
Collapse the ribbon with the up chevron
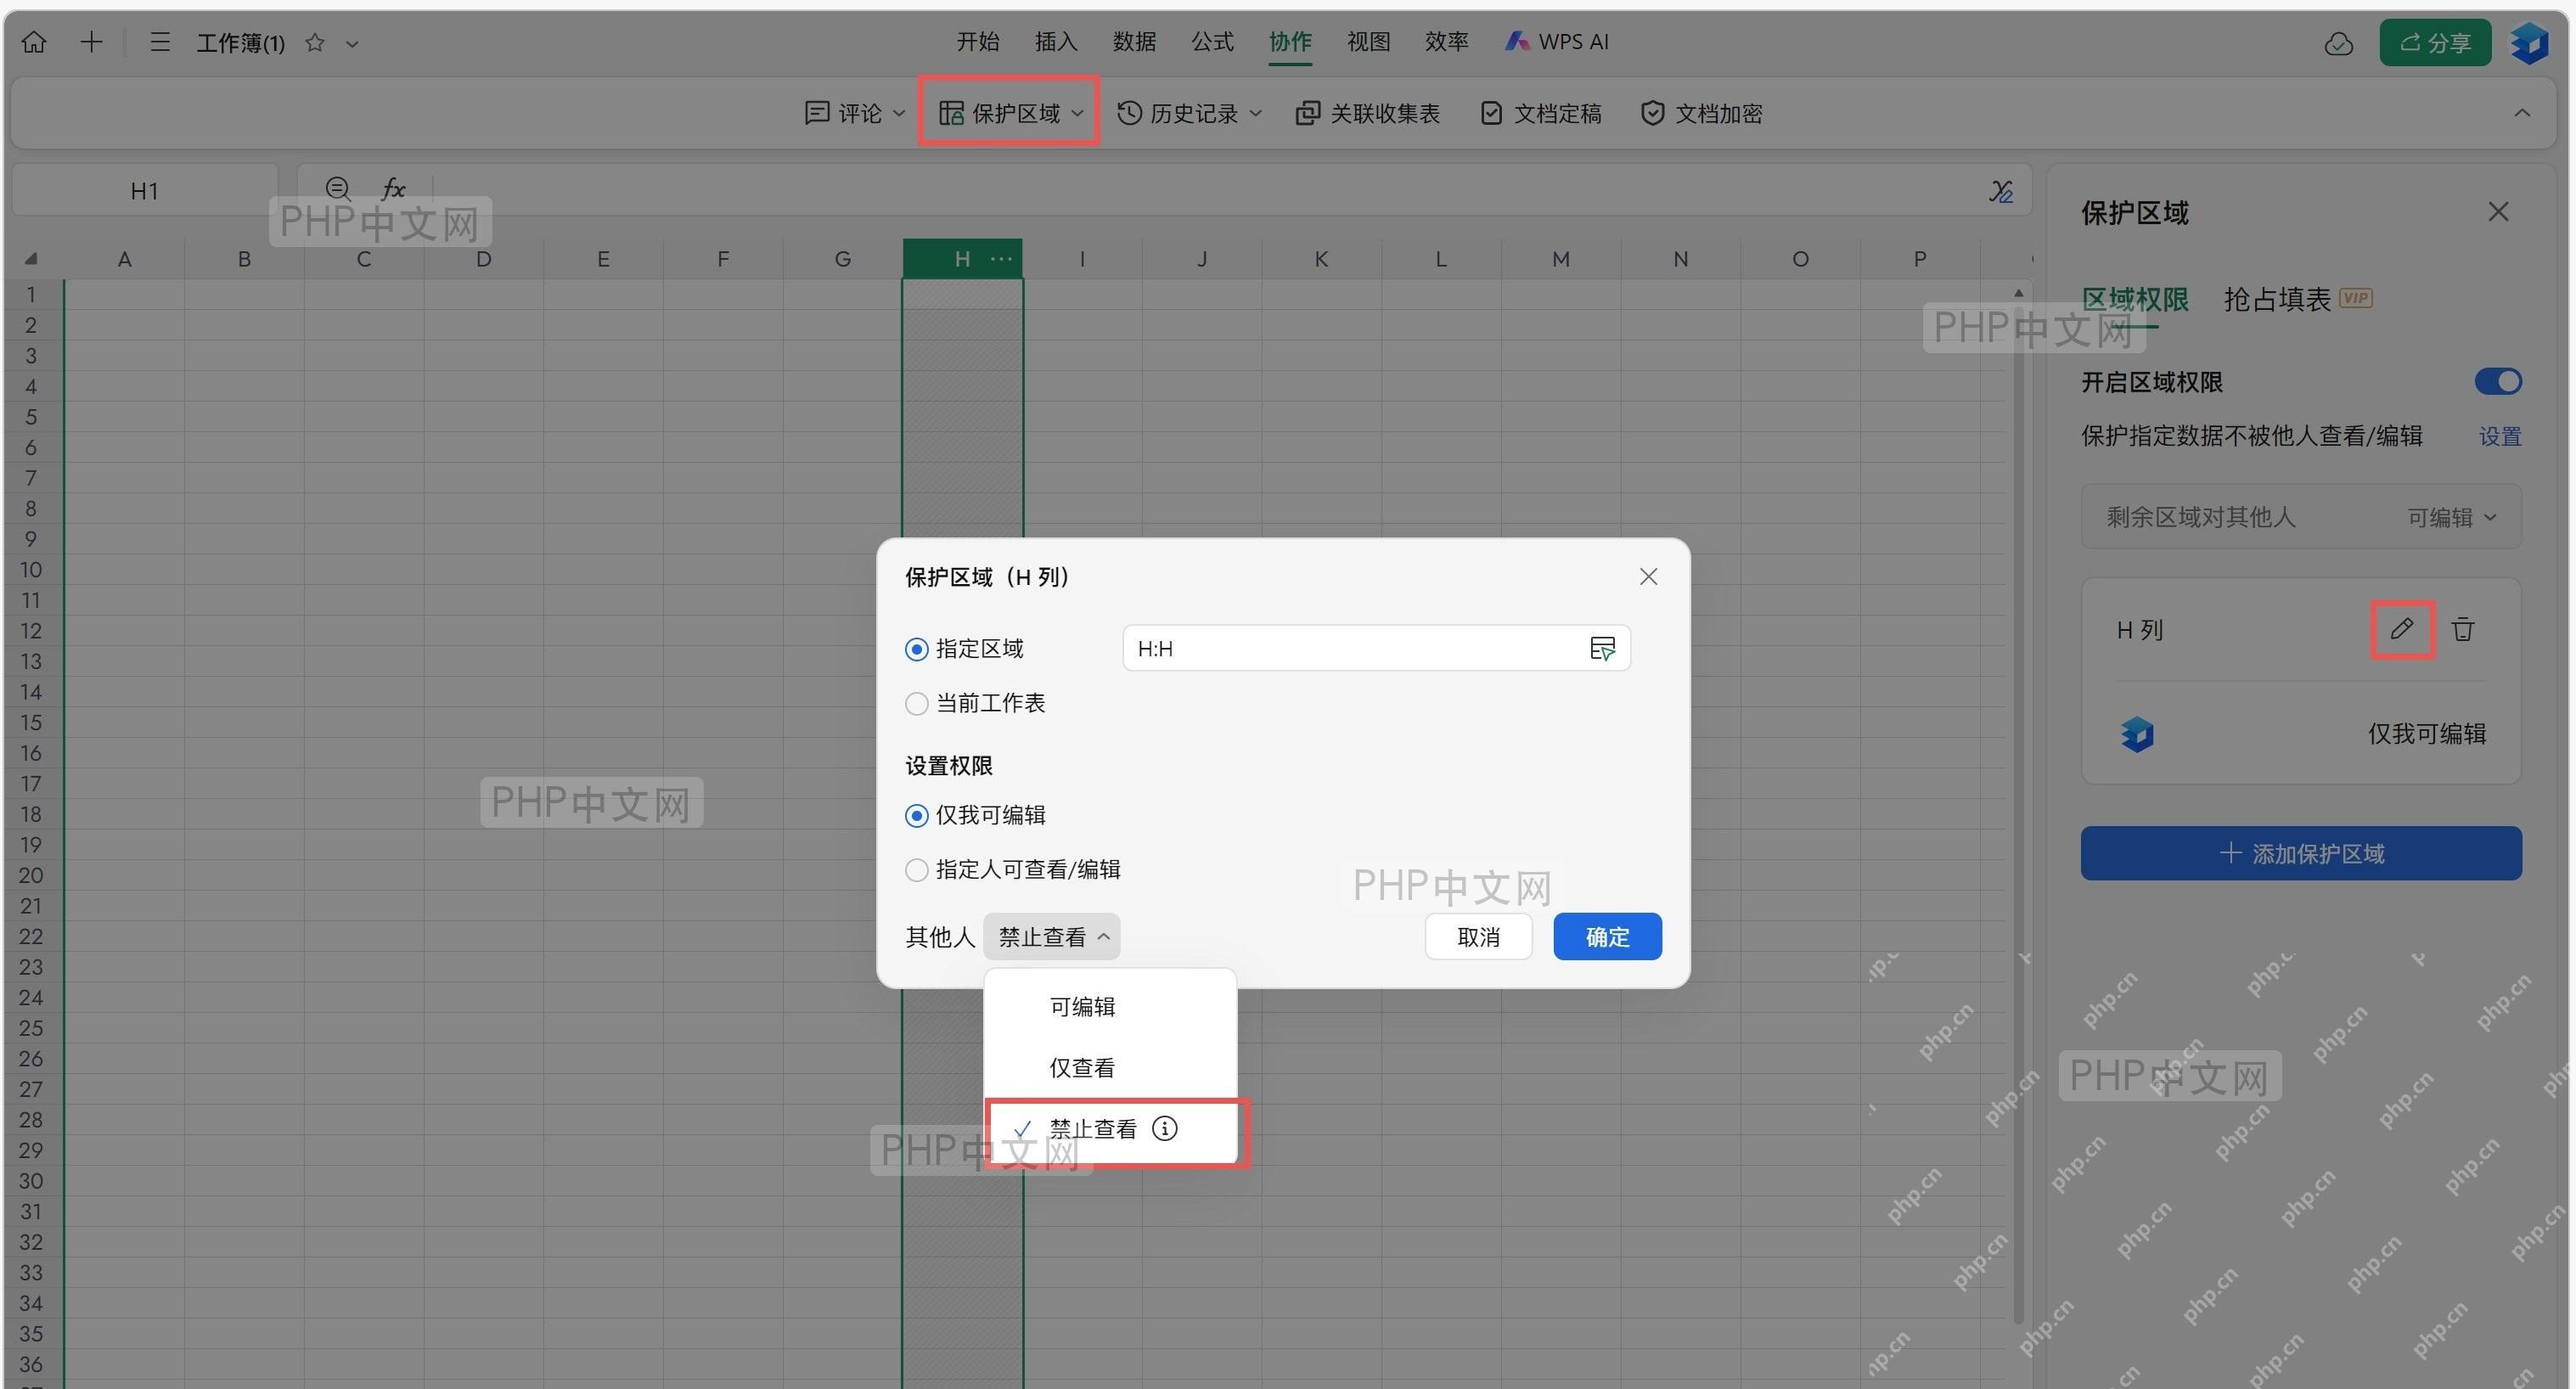click(2521, 113)
